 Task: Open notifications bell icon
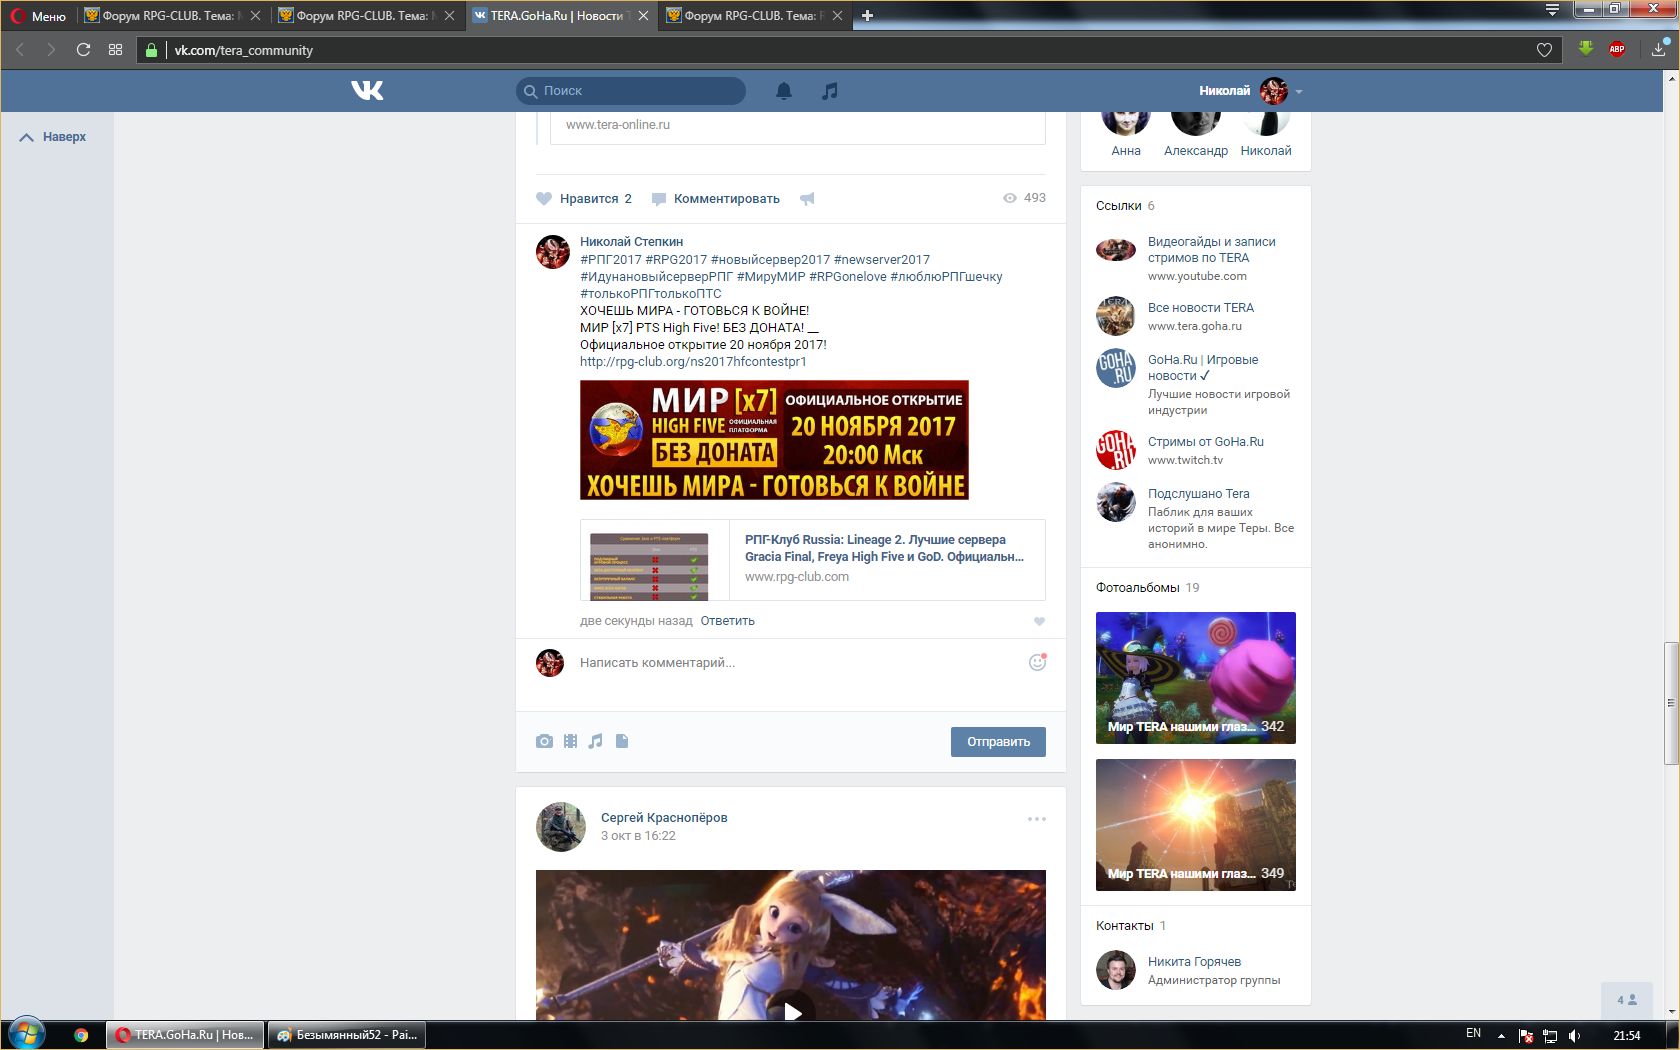coord(784,91)
